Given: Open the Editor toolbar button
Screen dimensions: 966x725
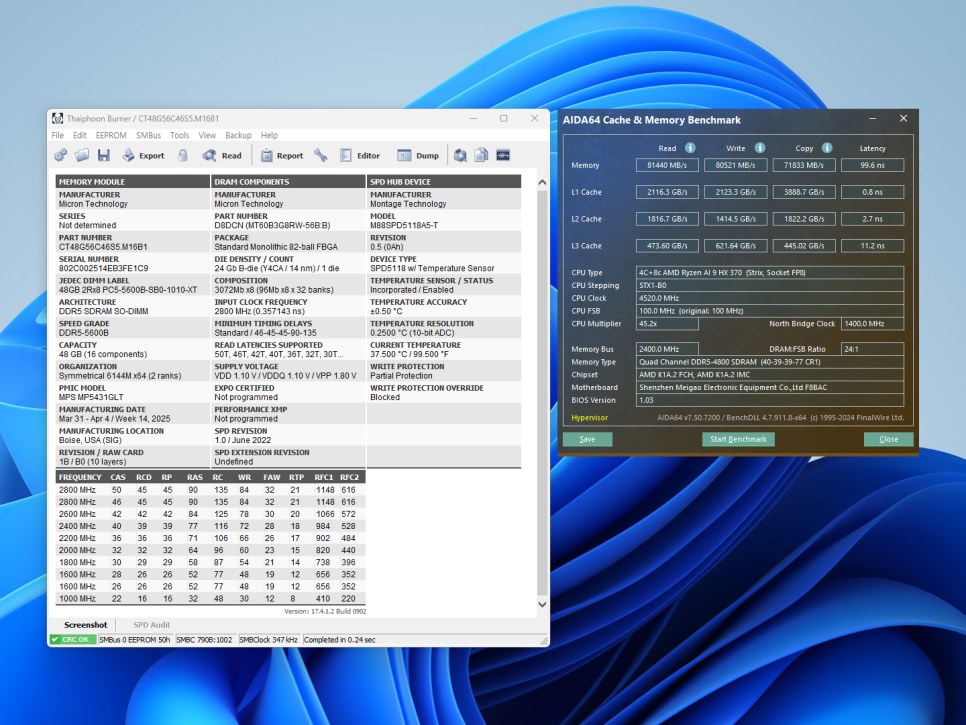Looking at the screenshot, I should pos(360,156).
